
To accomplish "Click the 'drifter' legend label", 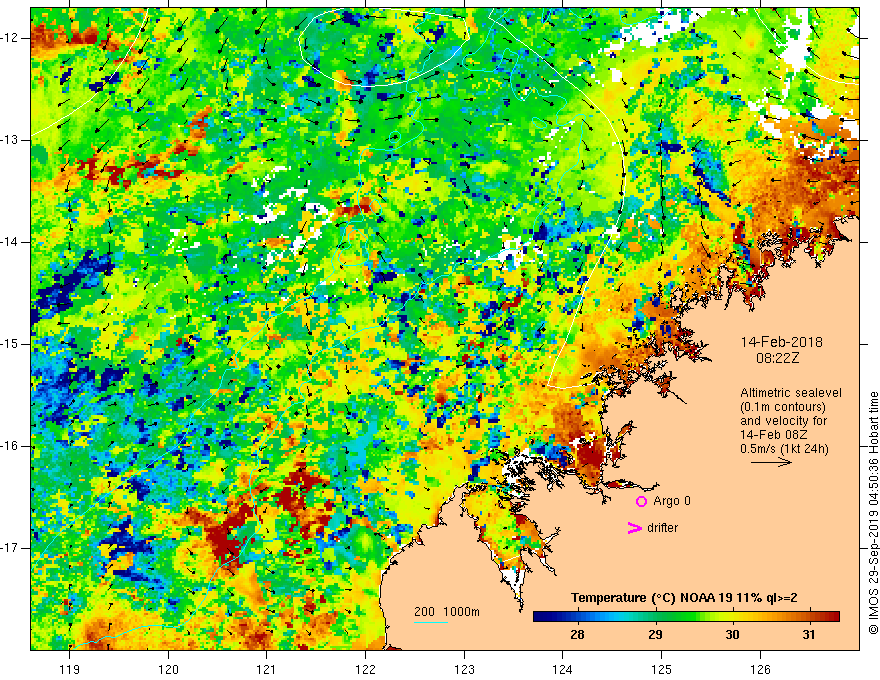I will coord(662,528).
